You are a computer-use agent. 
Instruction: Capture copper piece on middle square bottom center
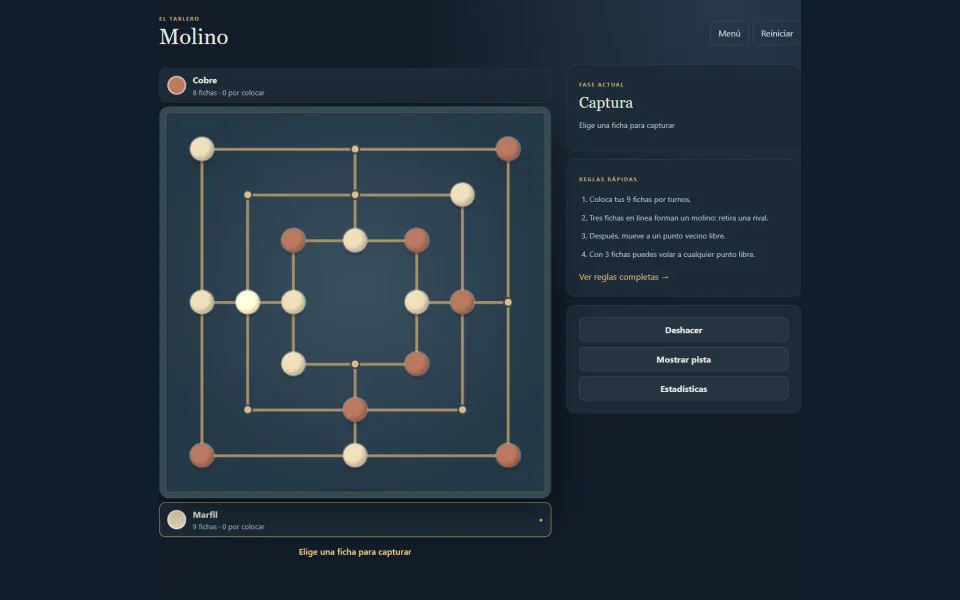[x=355, y=410]
